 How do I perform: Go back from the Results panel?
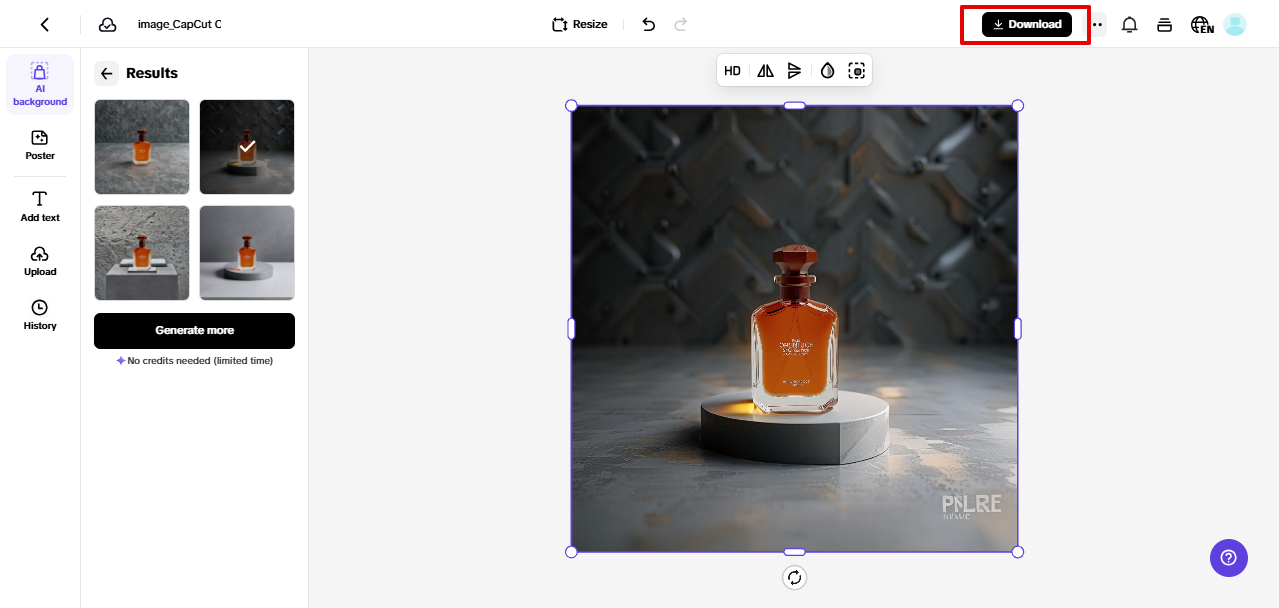pos(107,73)
